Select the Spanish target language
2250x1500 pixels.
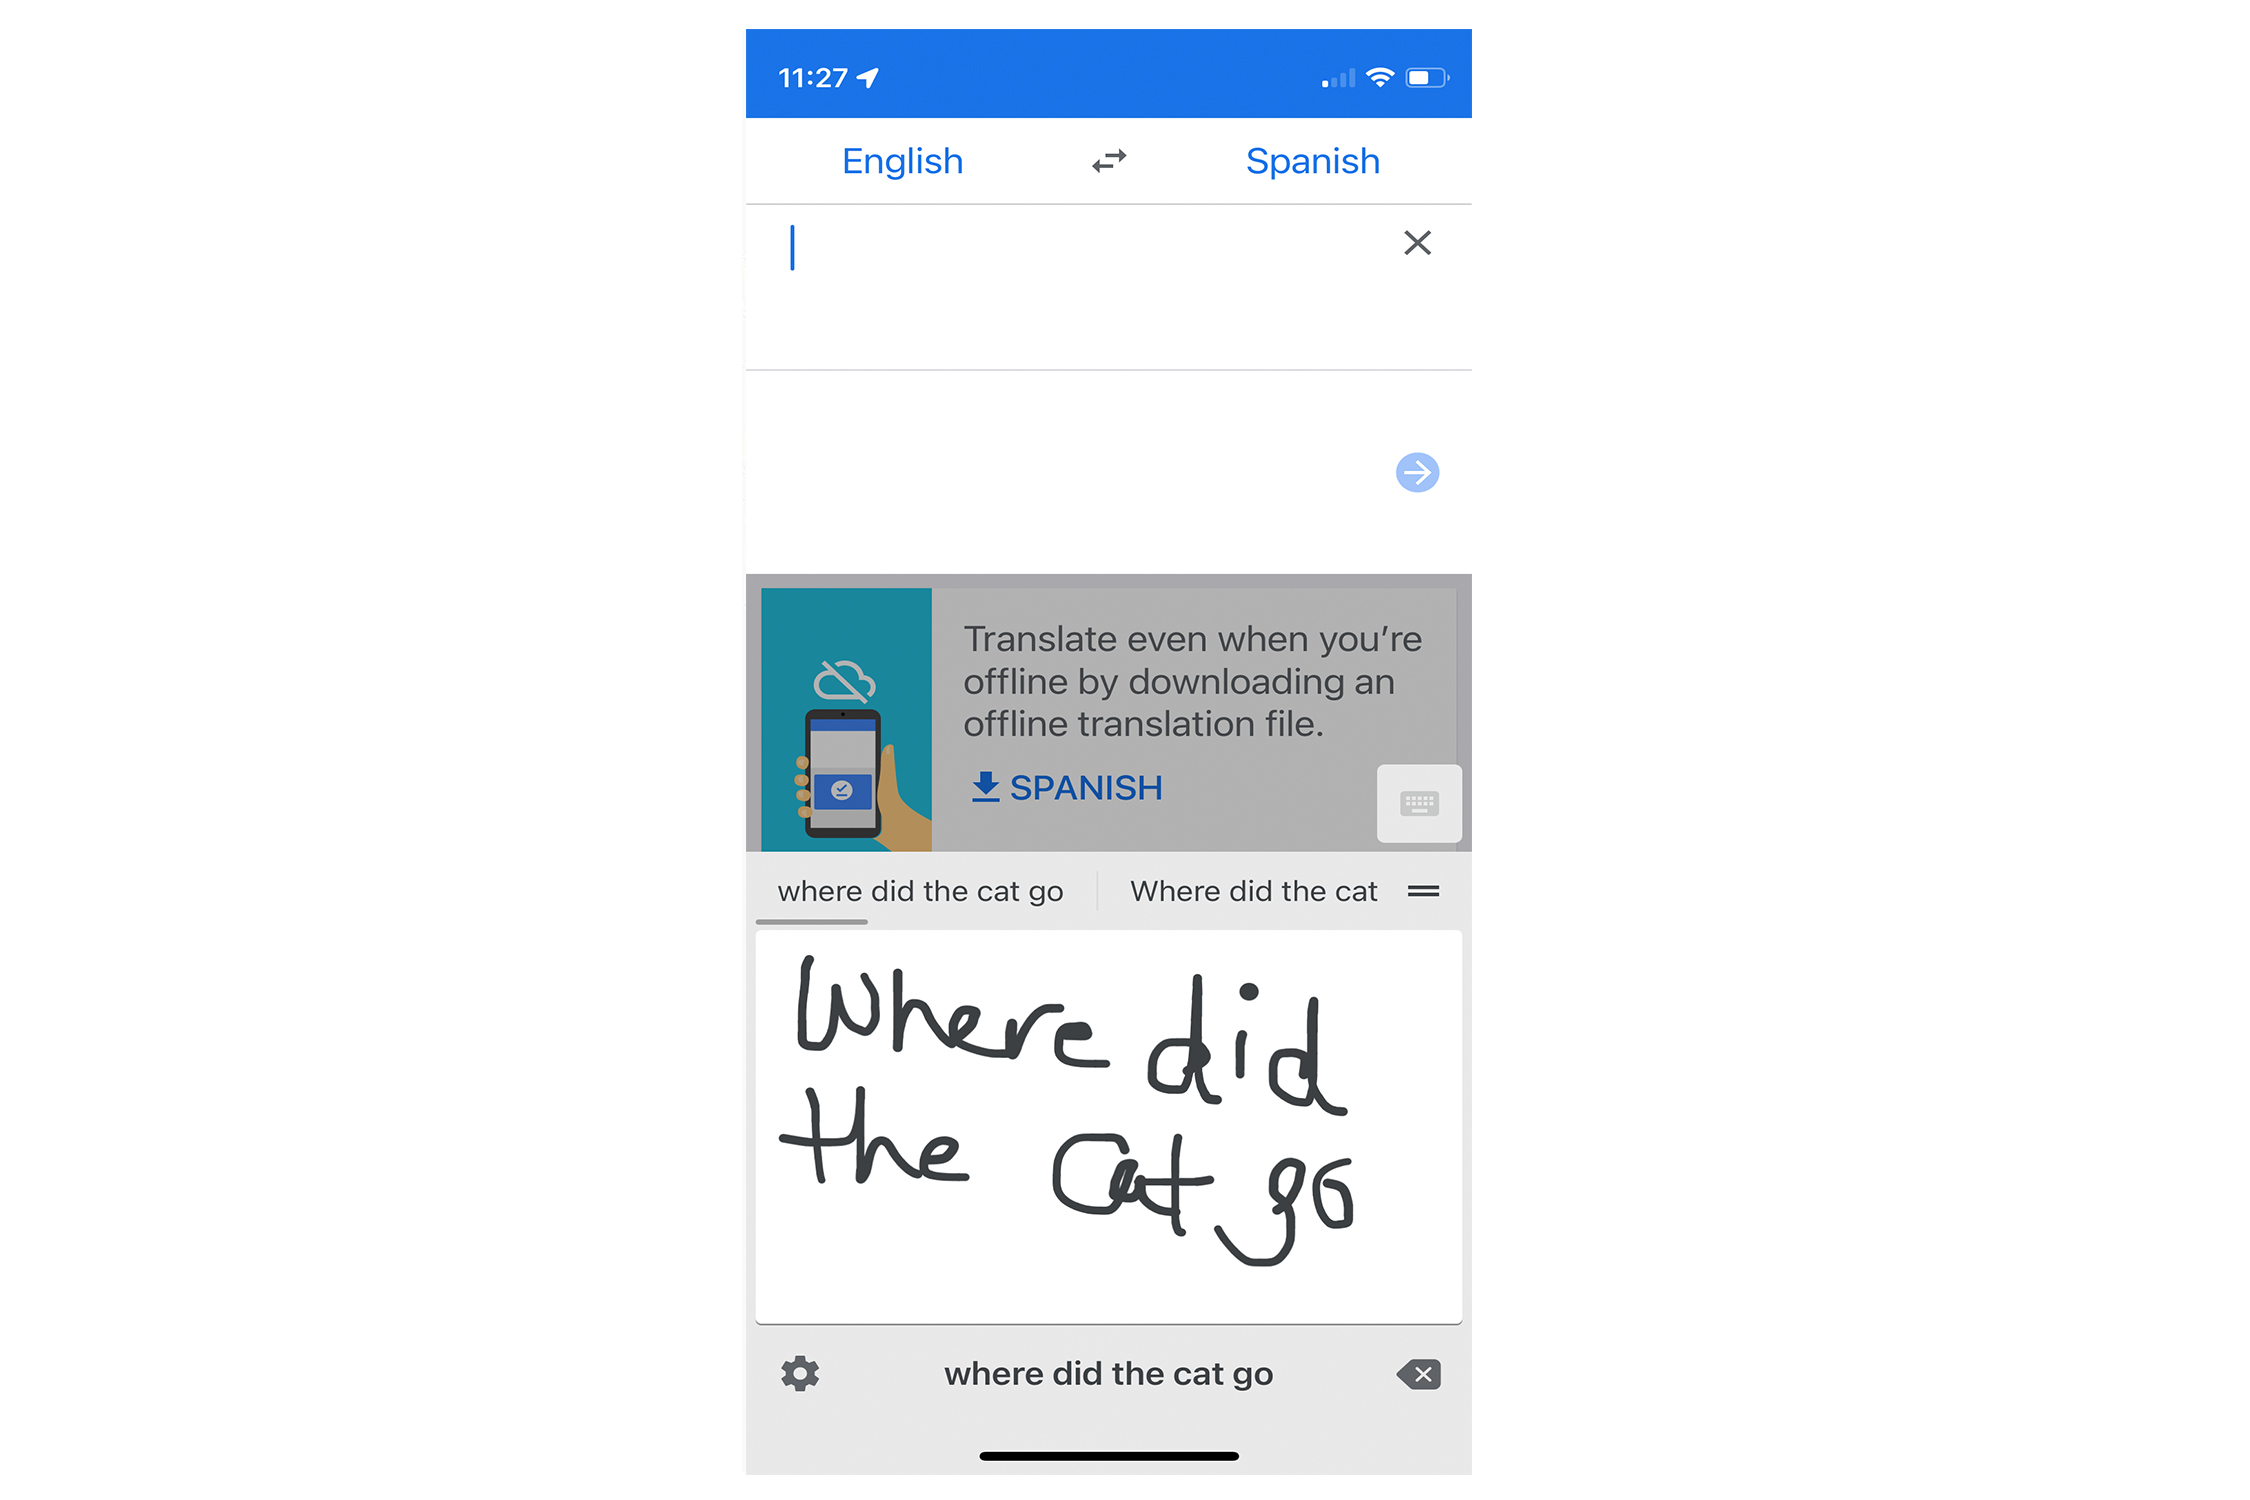click(x=1311, y=161)
